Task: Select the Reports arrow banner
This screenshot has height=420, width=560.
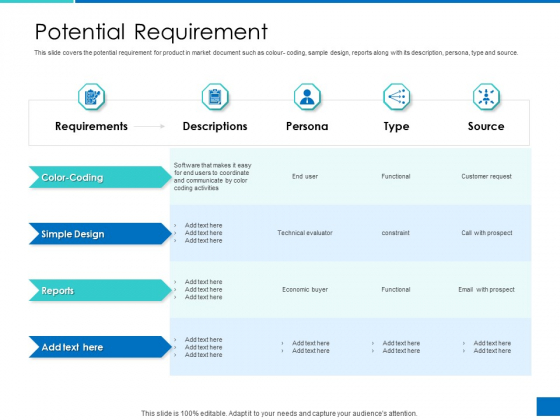Action: tap(100, 290)
